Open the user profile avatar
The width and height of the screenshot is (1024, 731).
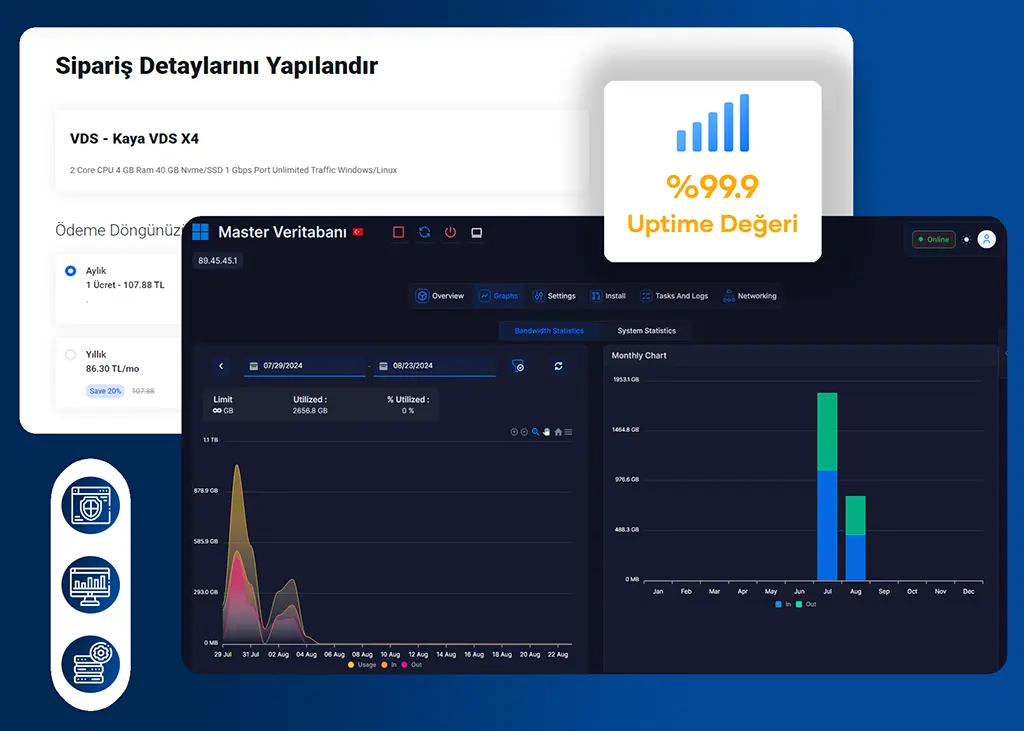pyautogui.click(x=987, y=239)
